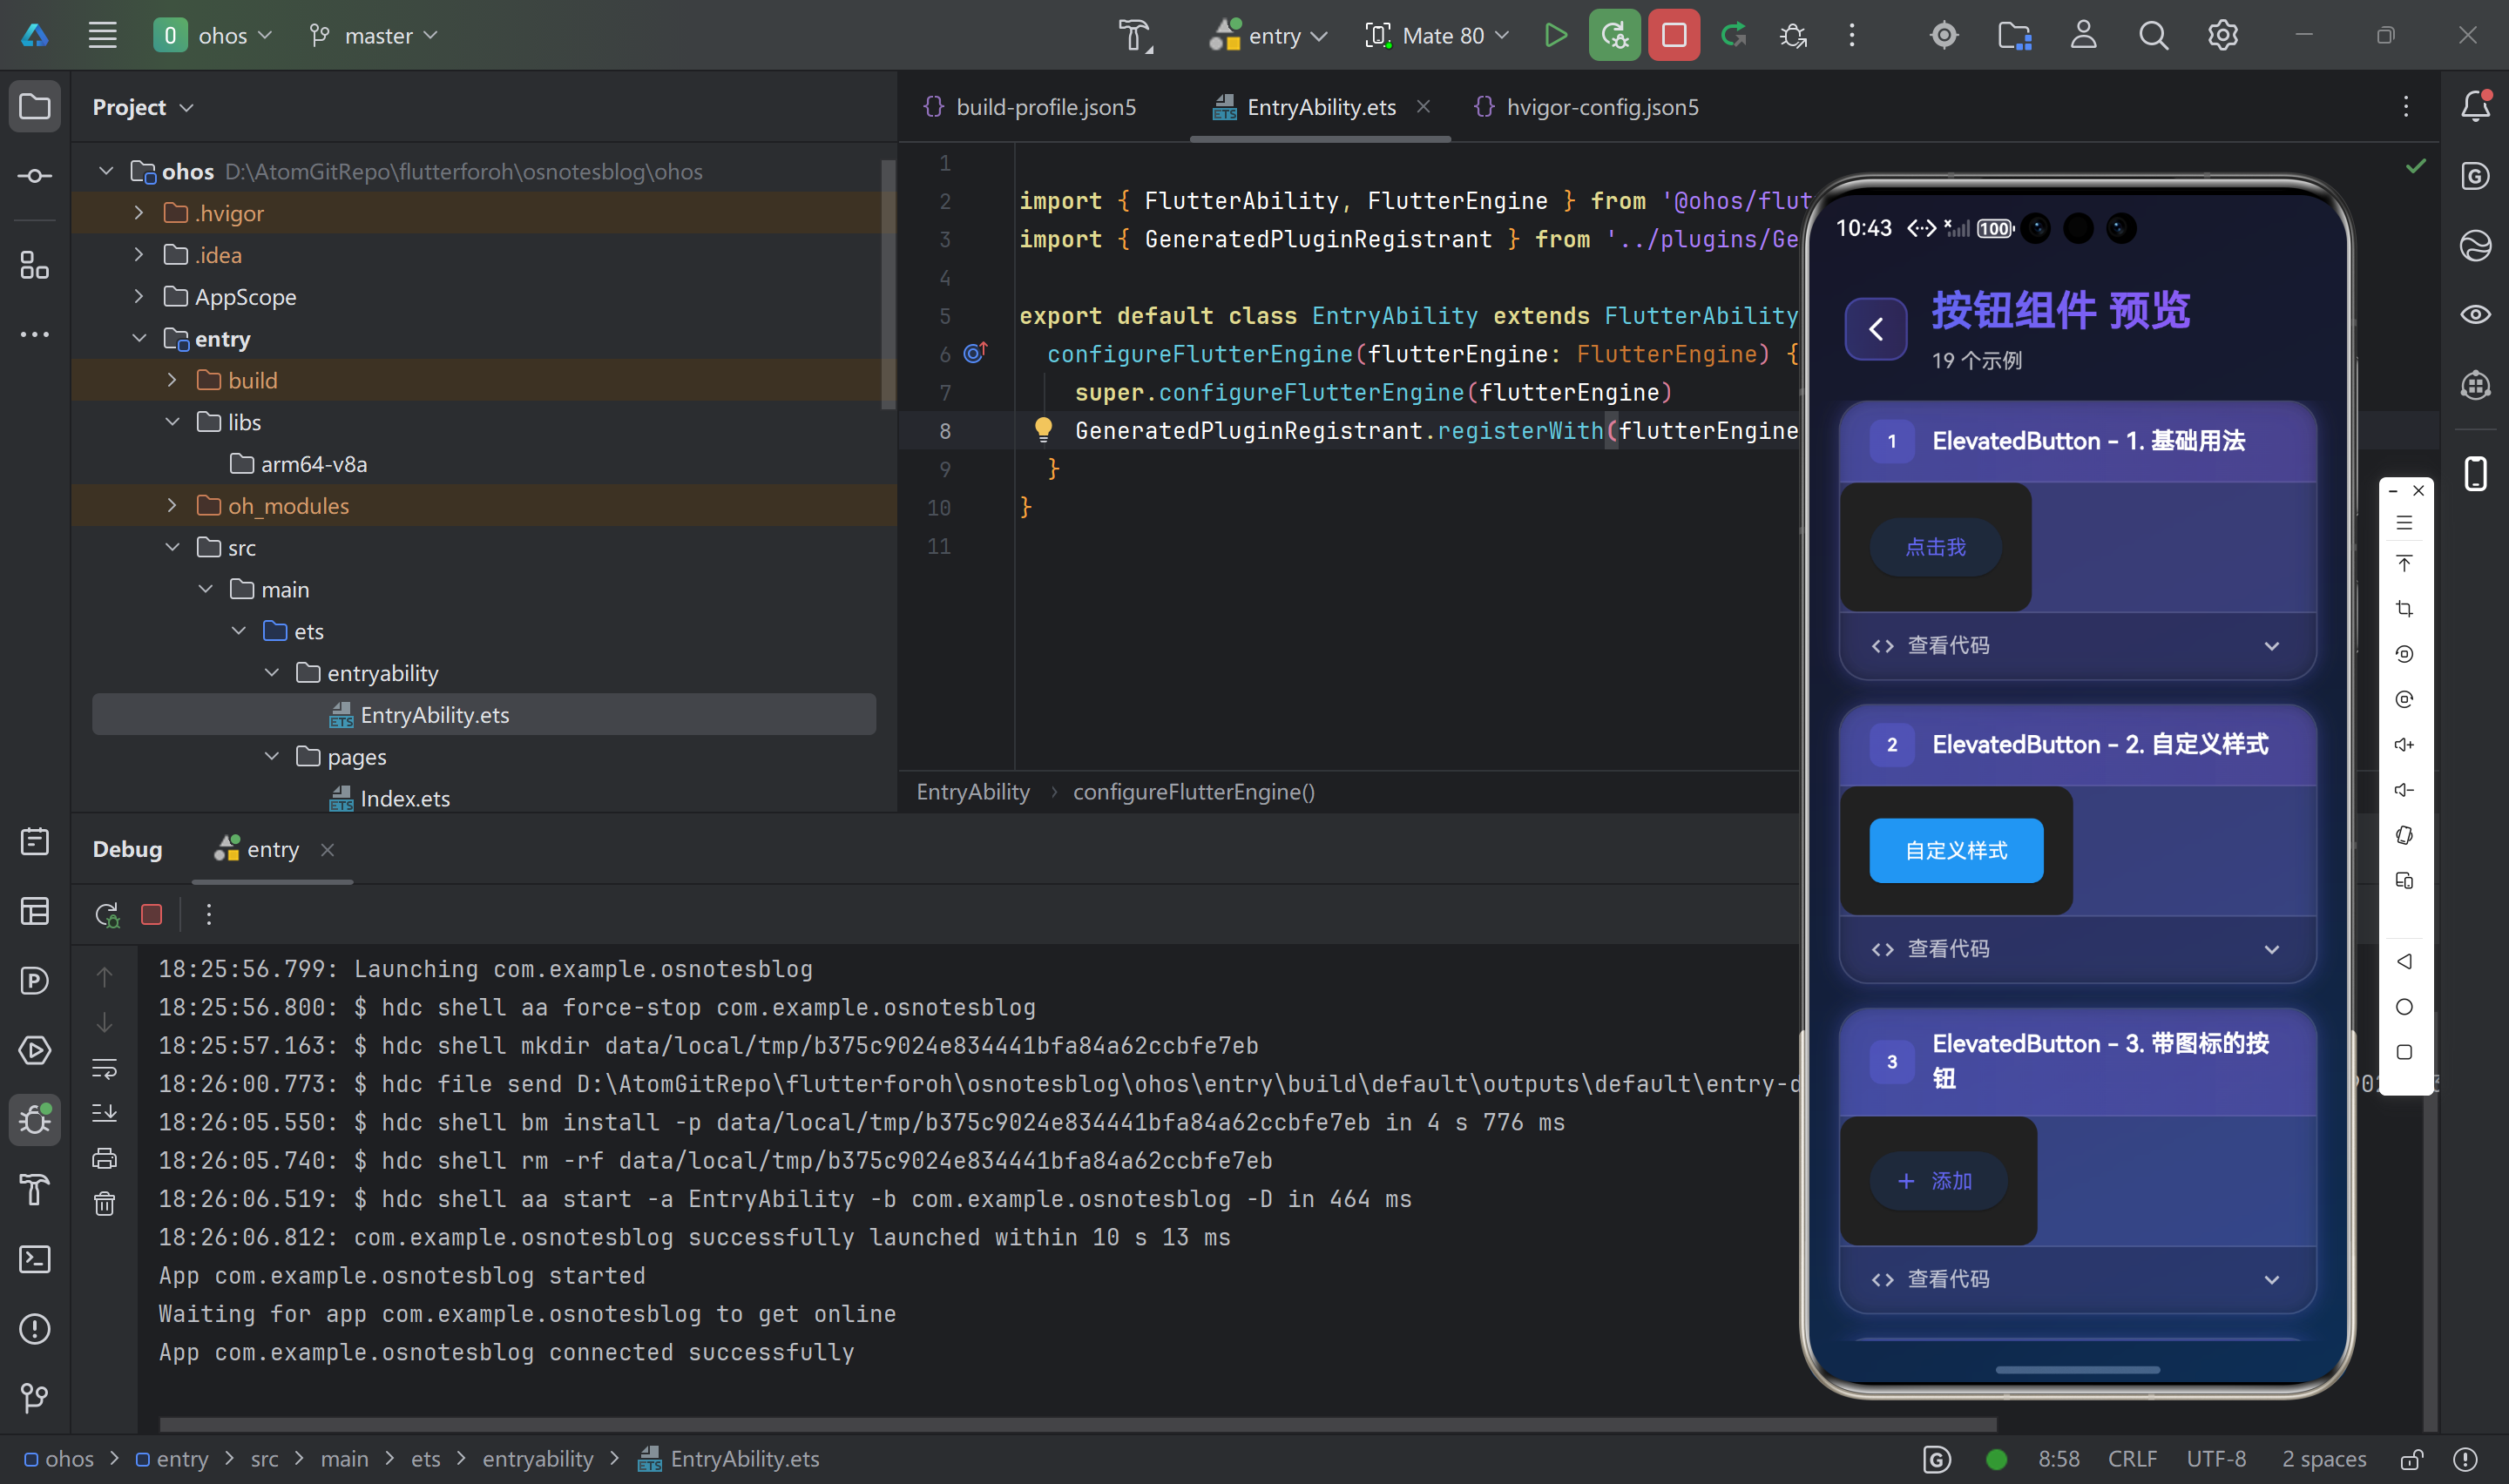Click the emulator screenshot crop icon
The width and height of the screenshot is (2509, 1484).
pyautogui.click(x=2404, y=609)
